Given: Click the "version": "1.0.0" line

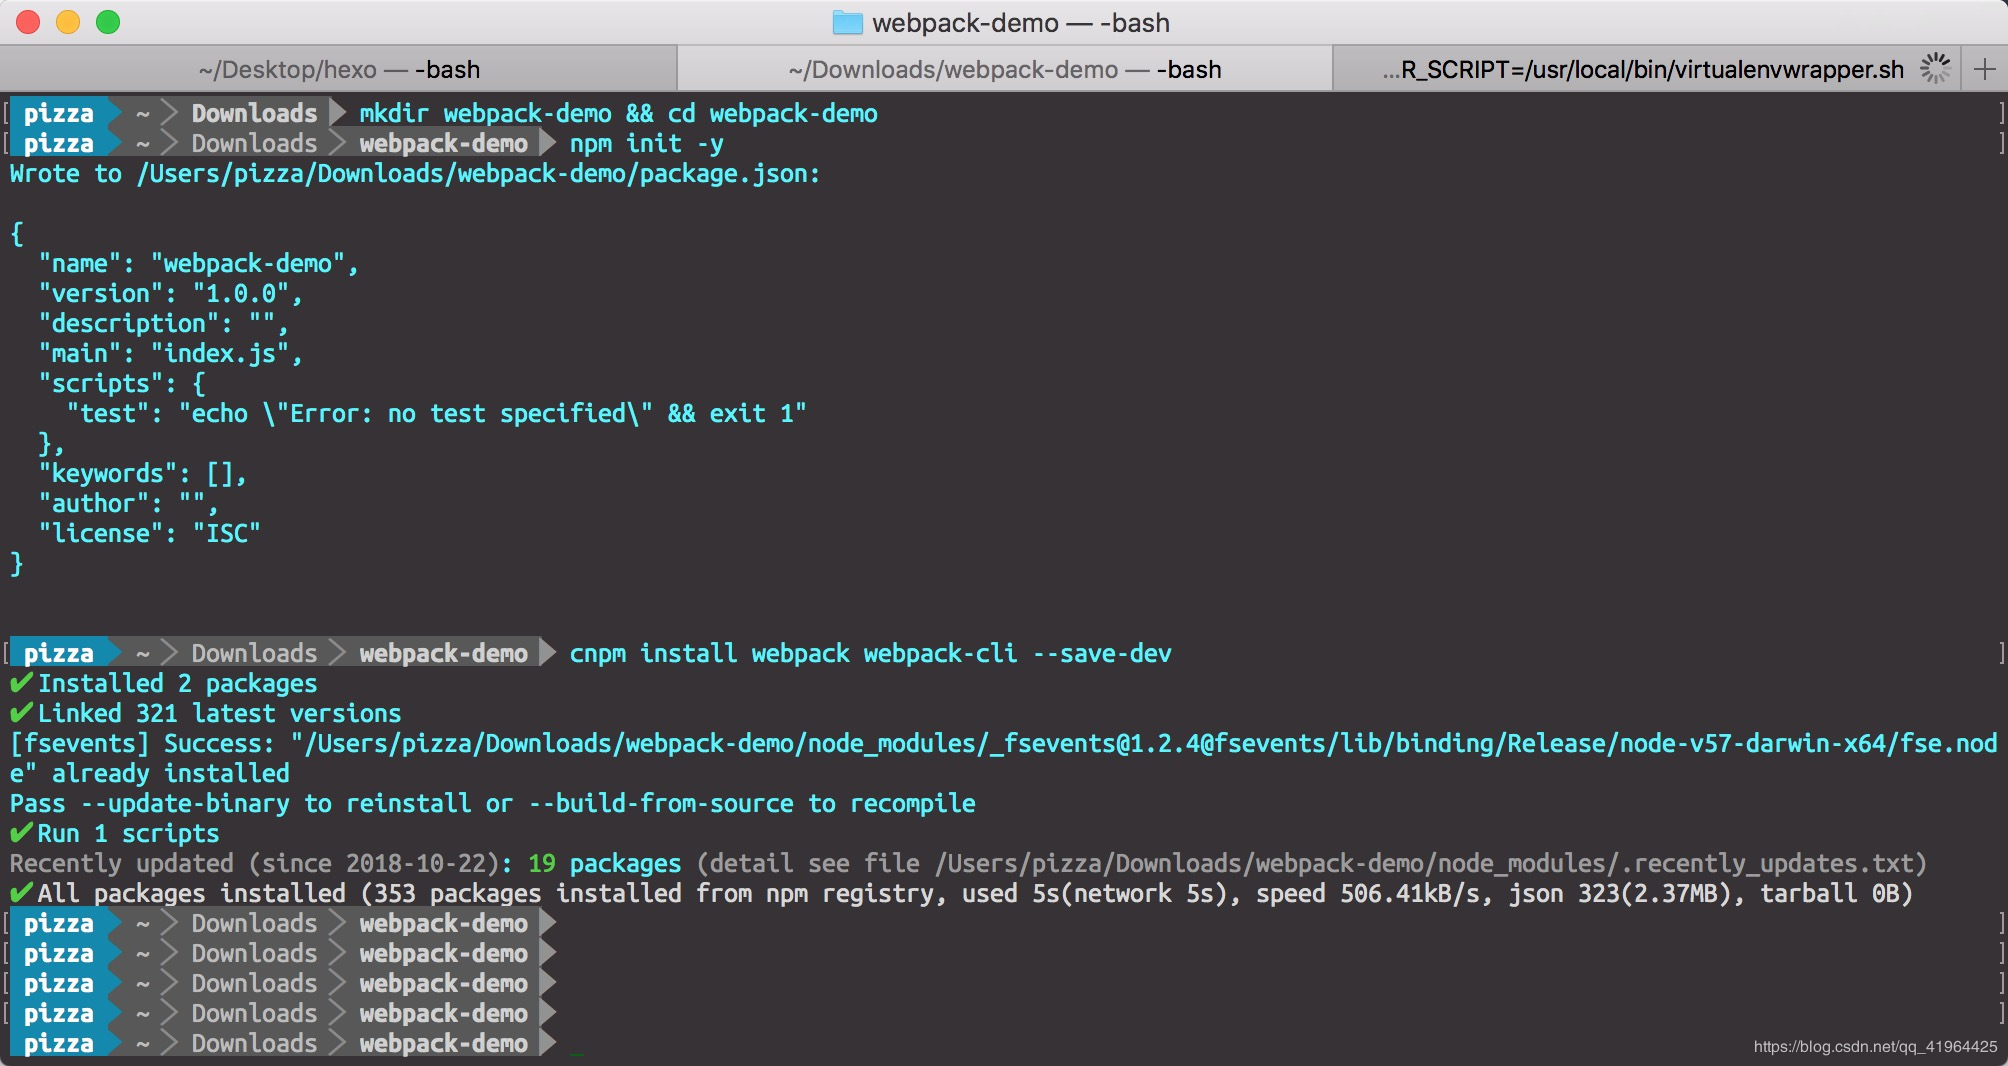Looking at the screenshot, I should click(170, 294).
